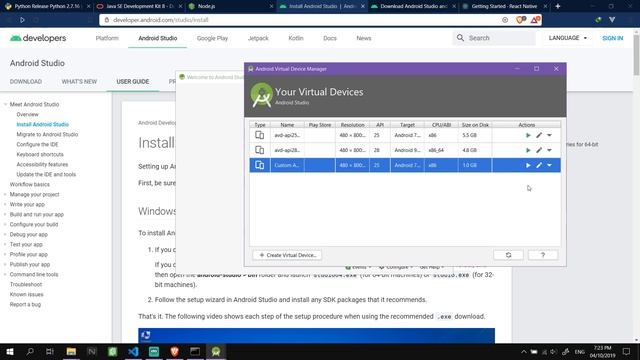Sort devices by Name column header

[x=287, y=125]
